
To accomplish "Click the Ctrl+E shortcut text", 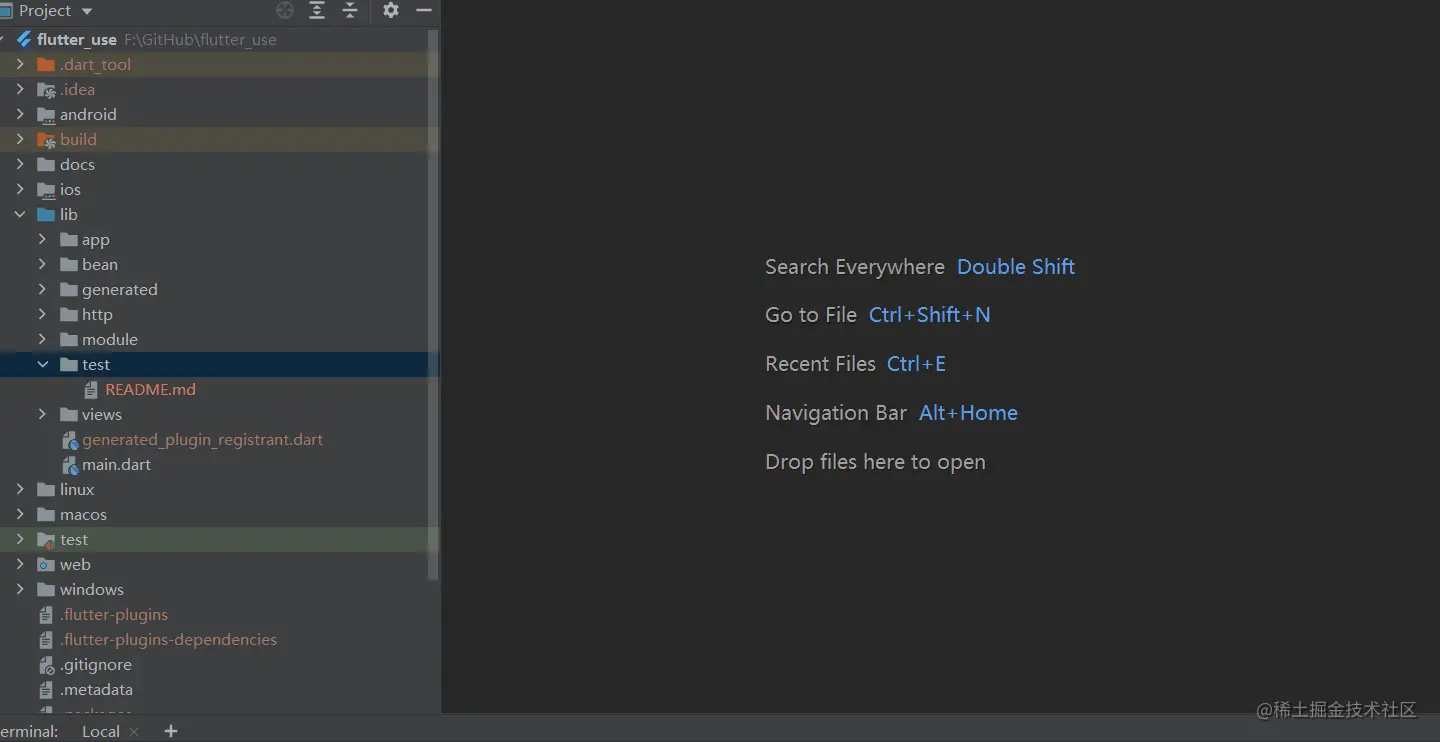I will click(x=917, y=364).
